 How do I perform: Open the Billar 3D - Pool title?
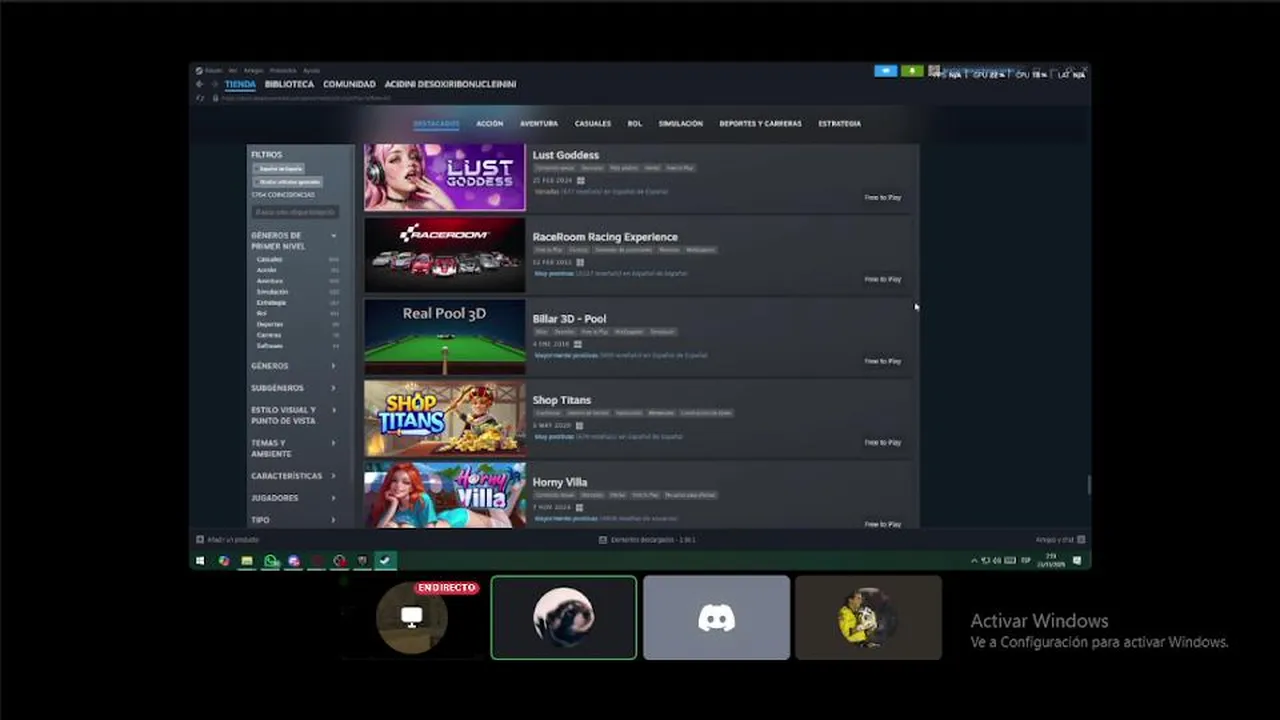tap(569, 319)
